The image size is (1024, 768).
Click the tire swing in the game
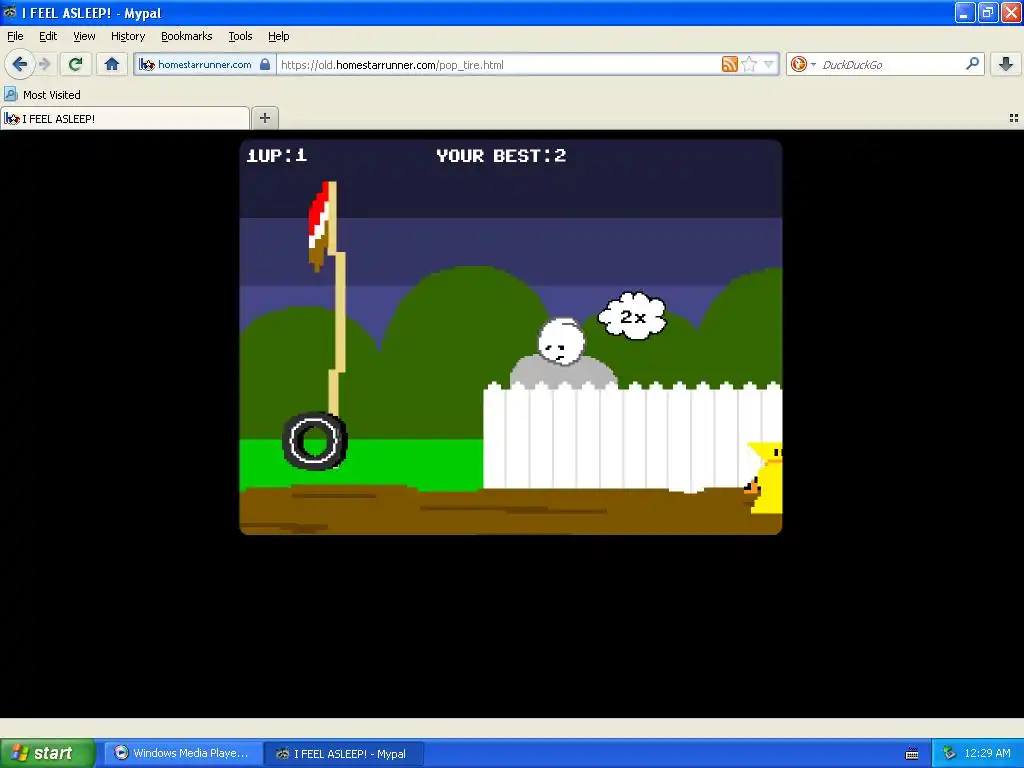point(315,441)
